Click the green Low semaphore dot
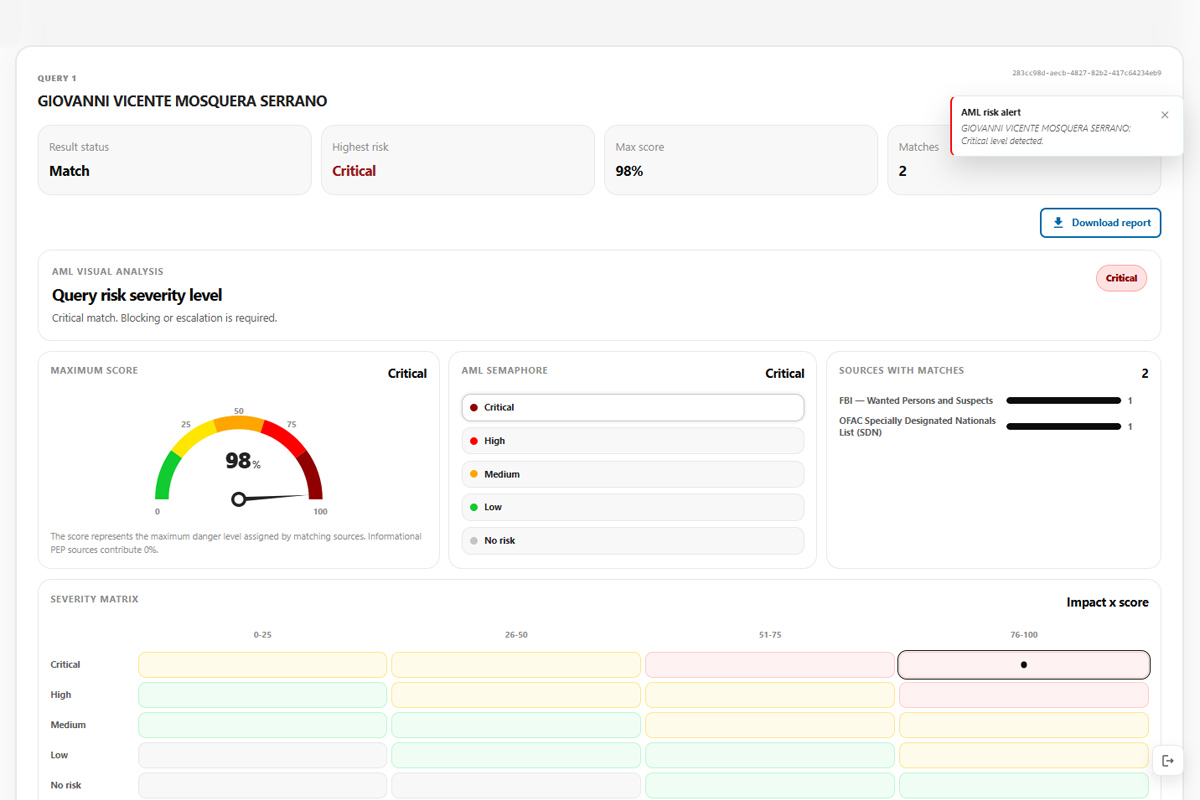1200x800 pixels. coord(474,507)
